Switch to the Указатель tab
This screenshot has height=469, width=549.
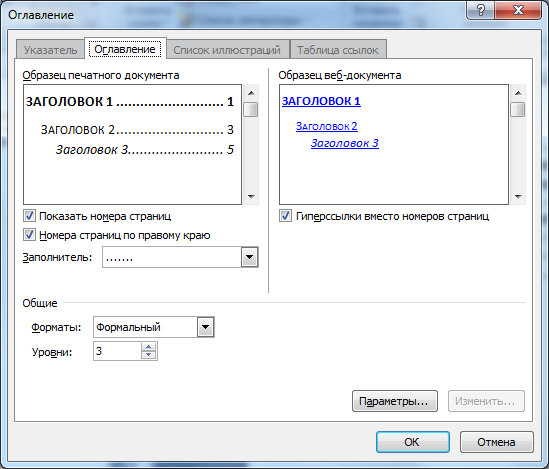[50, 50]
